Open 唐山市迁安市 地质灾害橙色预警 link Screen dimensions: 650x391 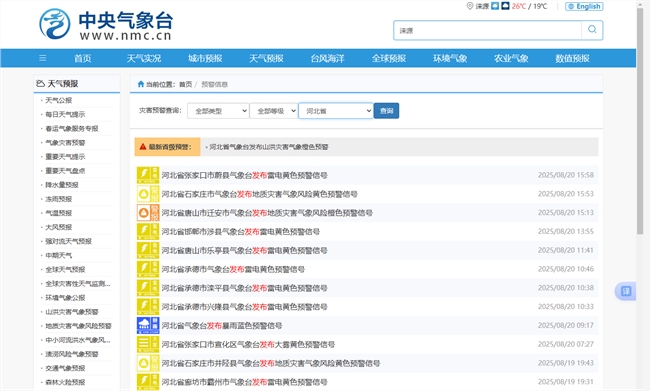click(267, 213)
